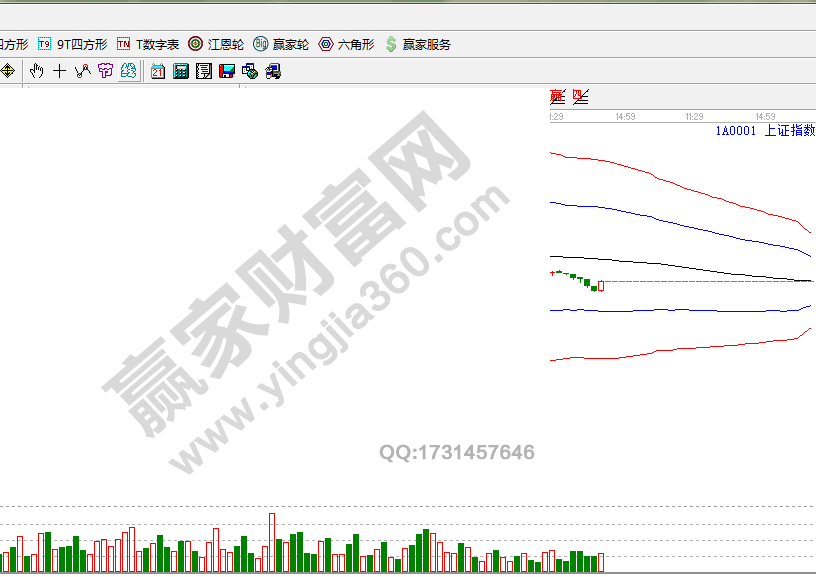Open the calendar date icon
Screen dimensions: 816x577
(158, 71)
